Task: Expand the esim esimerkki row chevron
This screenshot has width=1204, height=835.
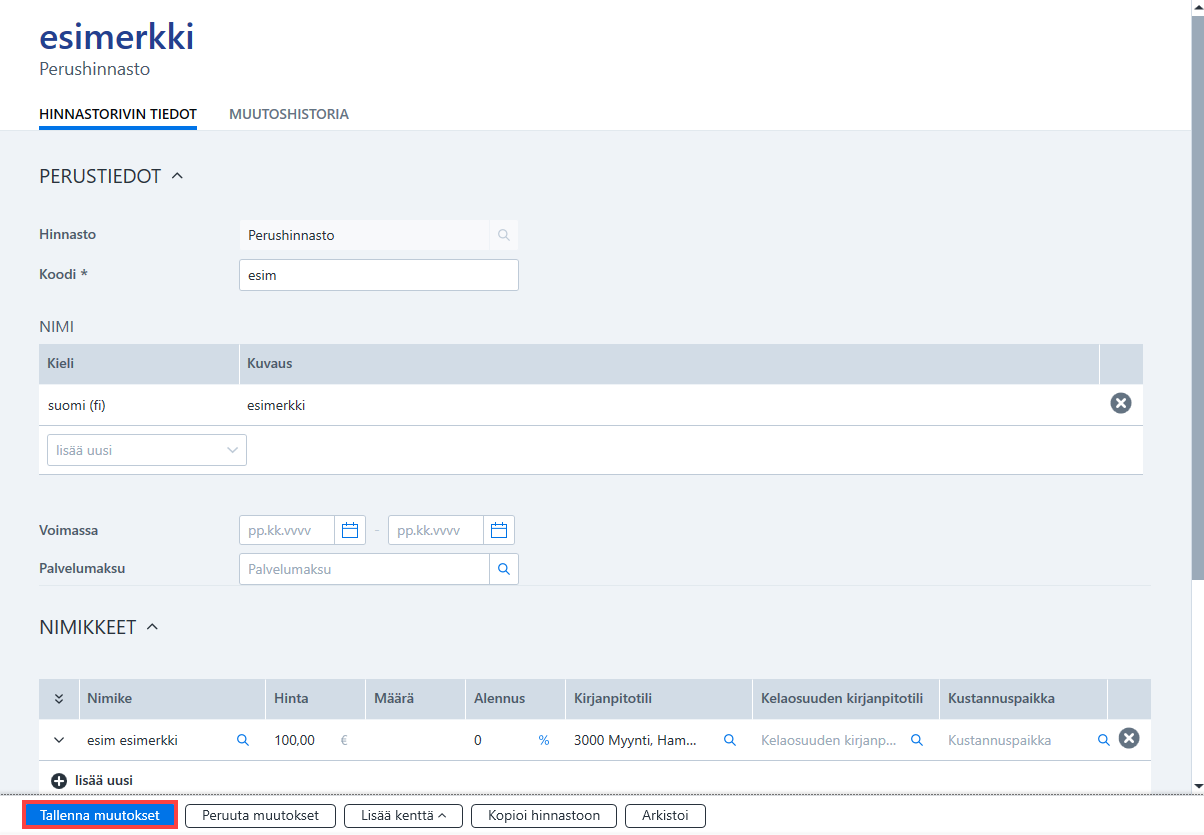Action: pyautogui.click(x=59, y=740)
